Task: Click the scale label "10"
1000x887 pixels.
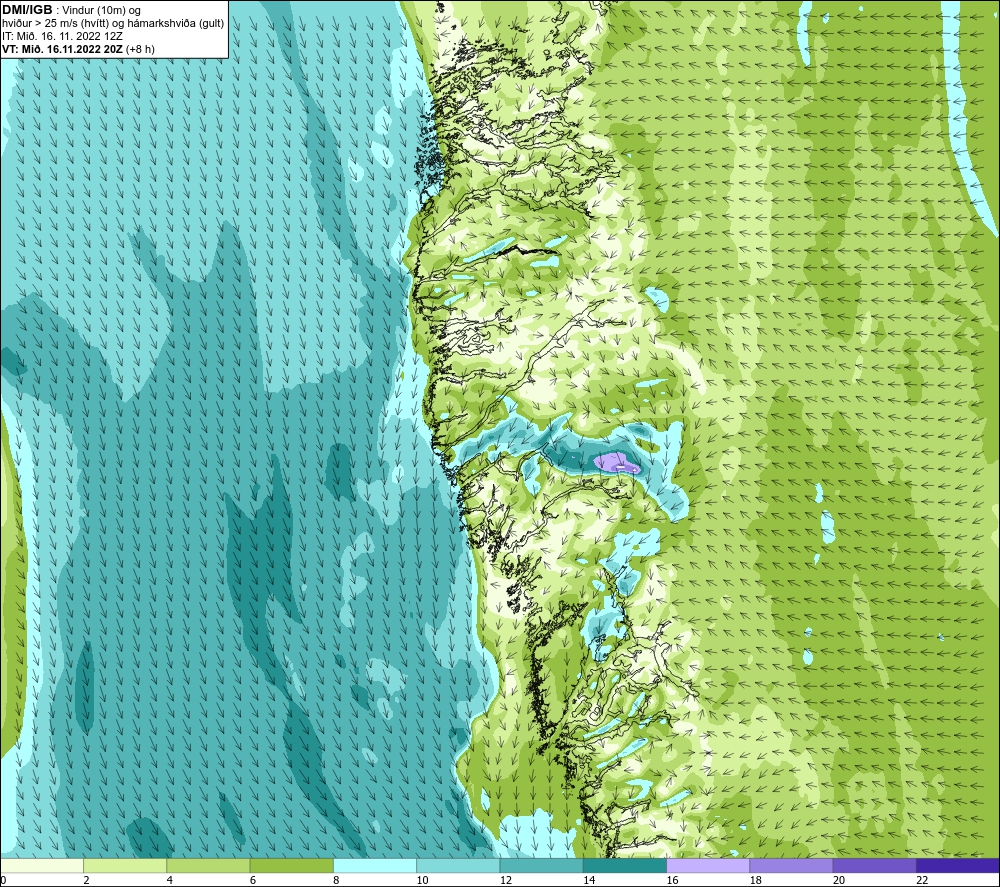Action: point(422,880)
